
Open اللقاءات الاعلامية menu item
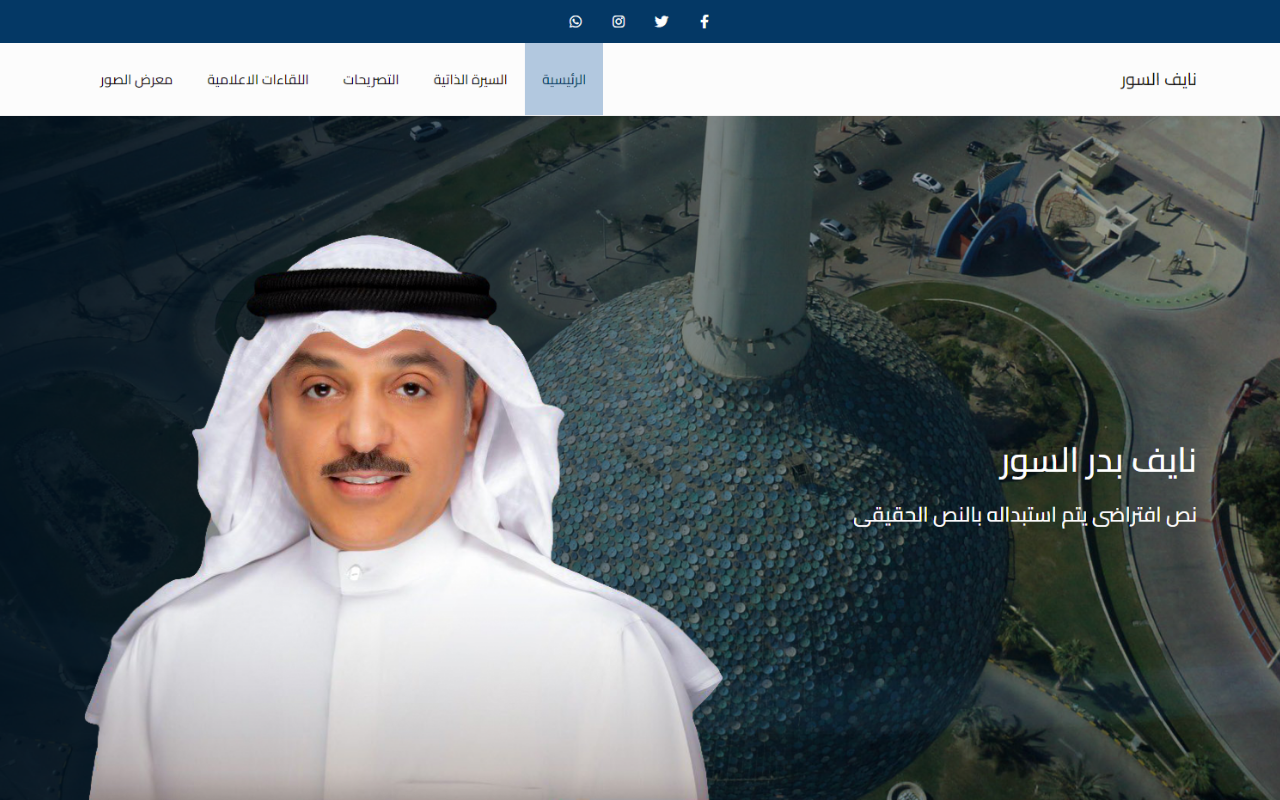click(258, 79)
